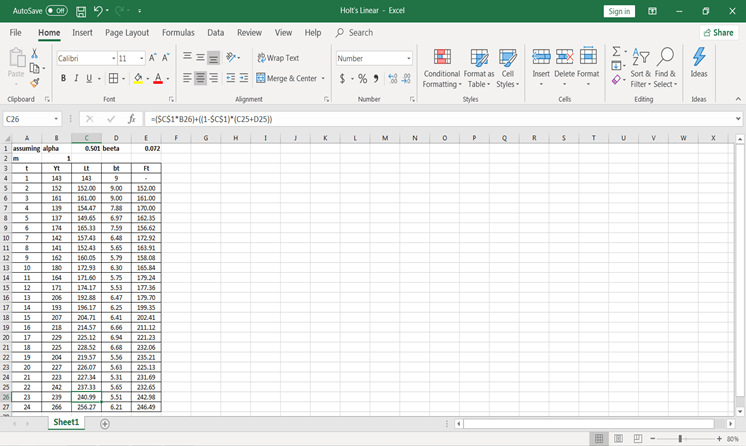746x446 pixels.
Task: Open Conditional Formatting menu
Action: [x=442, y=68]
